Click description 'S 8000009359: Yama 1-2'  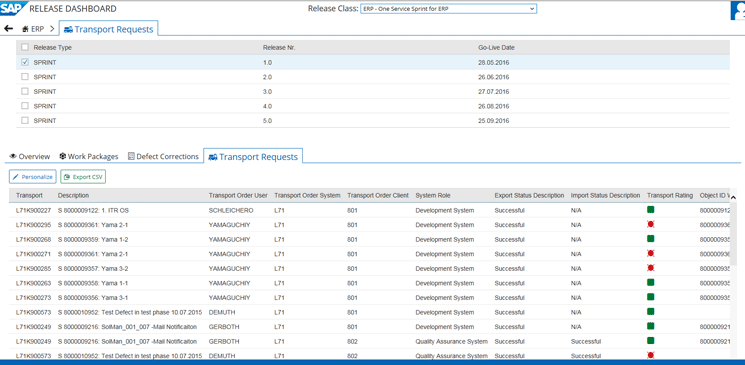pos(93,240)
